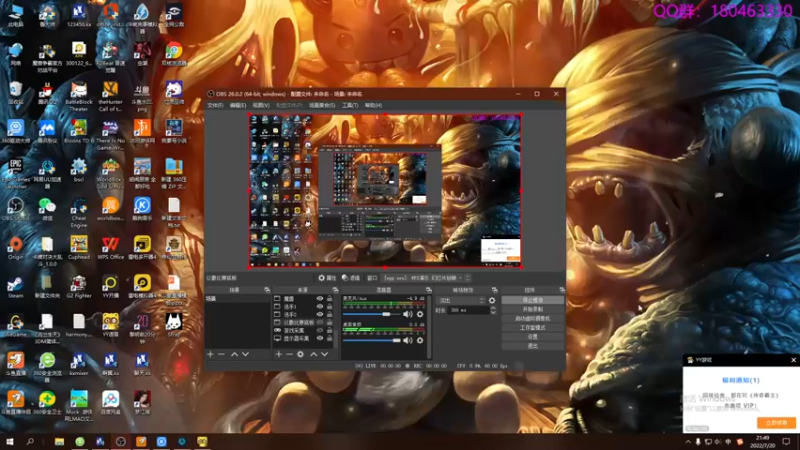Remove the selected source with minus icon
Screen dimensions: 800x450
[289, 354]
